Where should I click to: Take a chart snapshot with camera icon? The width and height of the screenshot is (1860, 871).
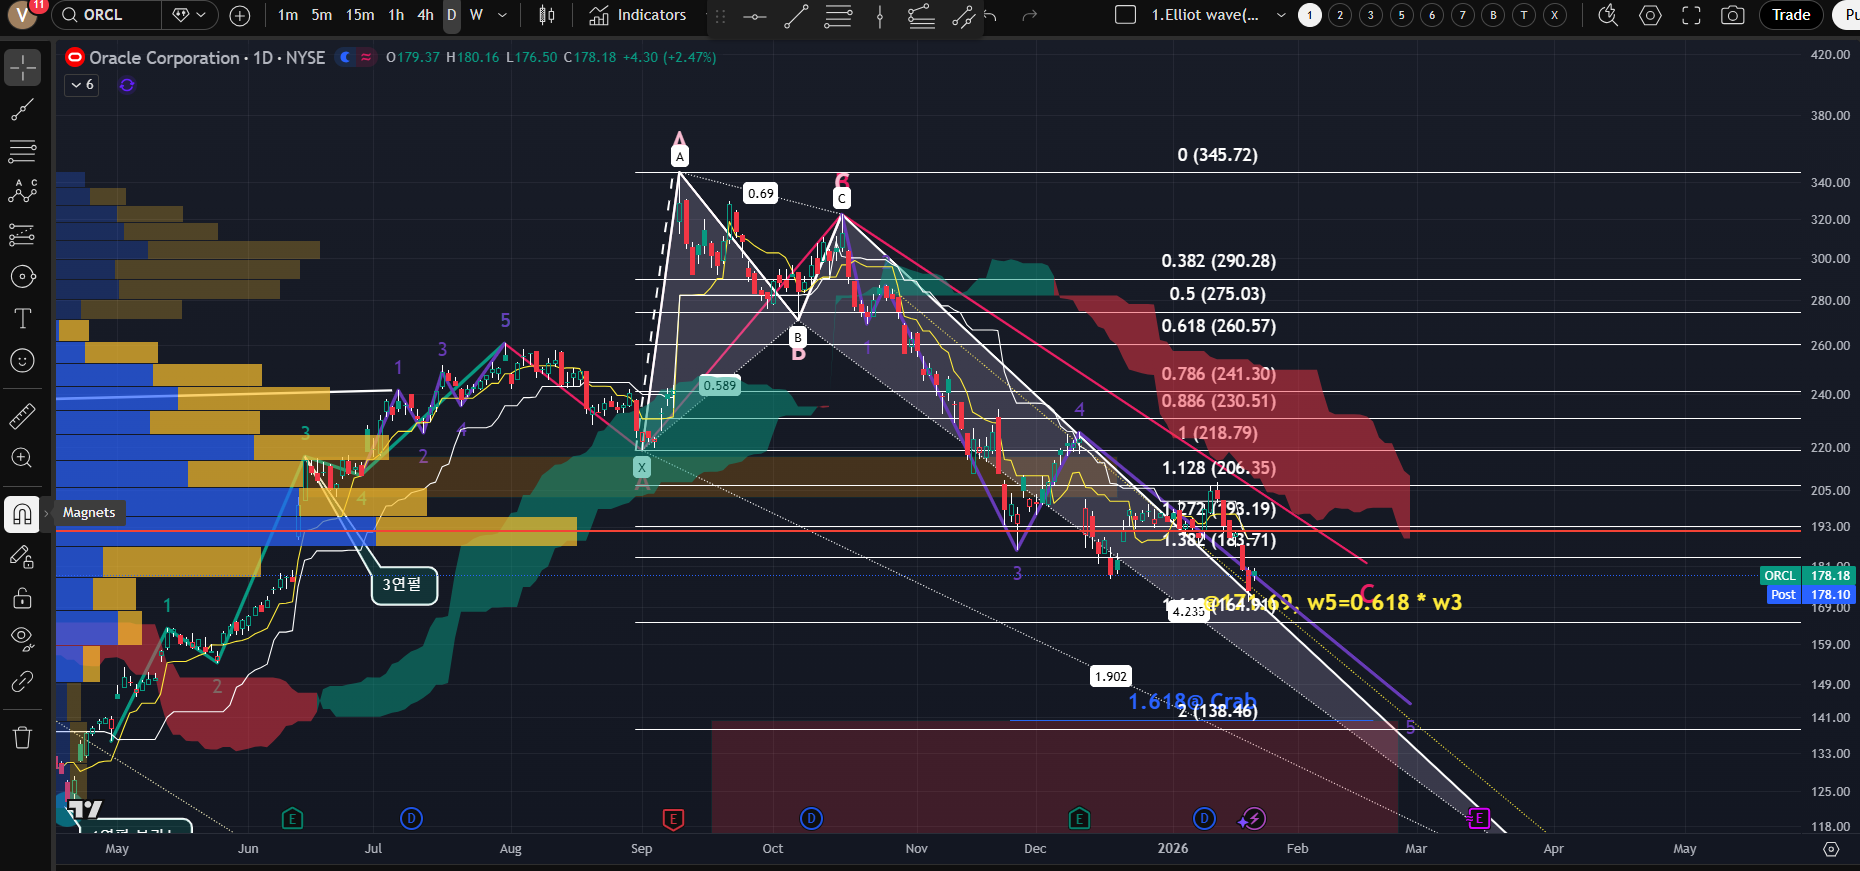point(1732,15)
